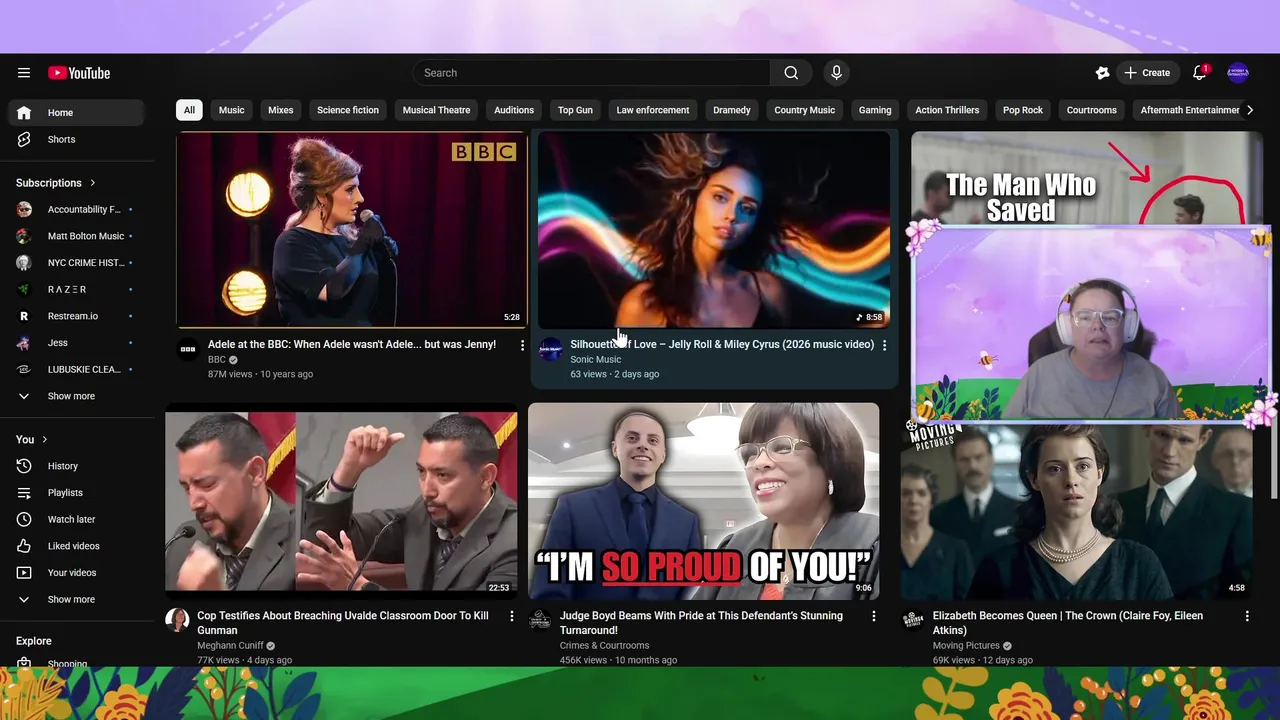Viewport: 1280px width, 720px height.
Task: Open options menu for Adele video
Action: [521, 345]
